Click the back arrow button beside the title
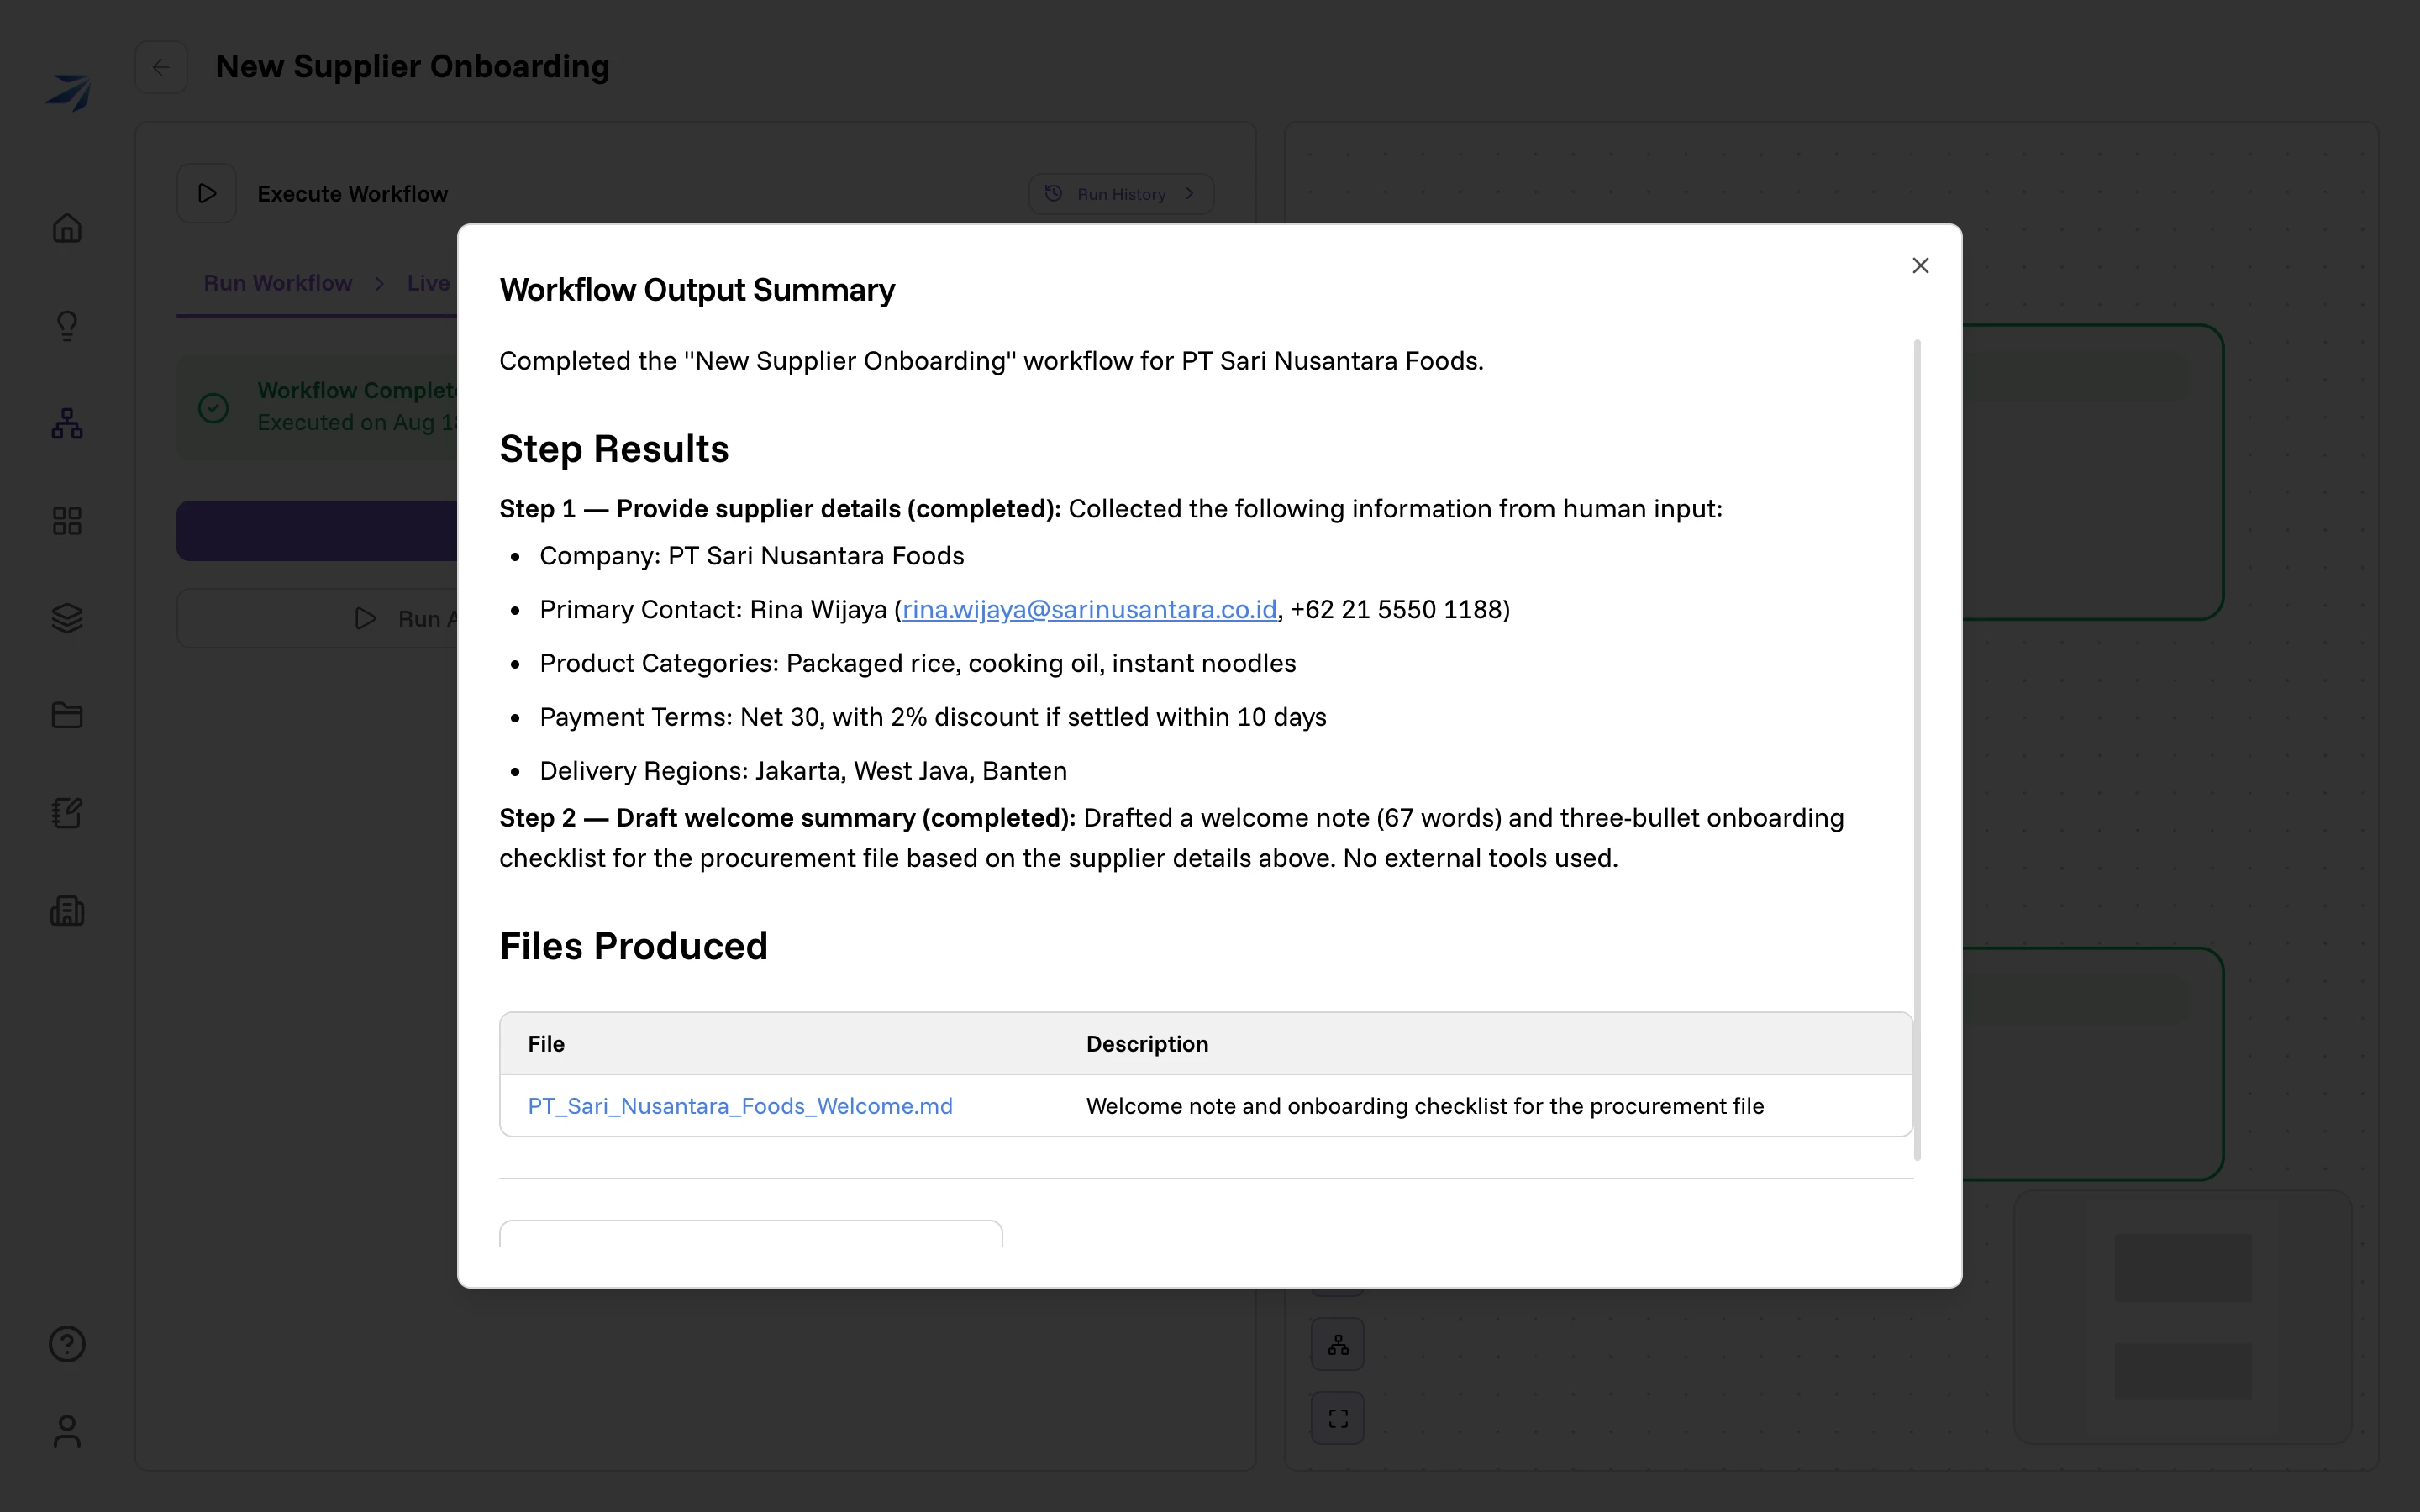The image size is (2420, 1512). (x=161, y=67)
